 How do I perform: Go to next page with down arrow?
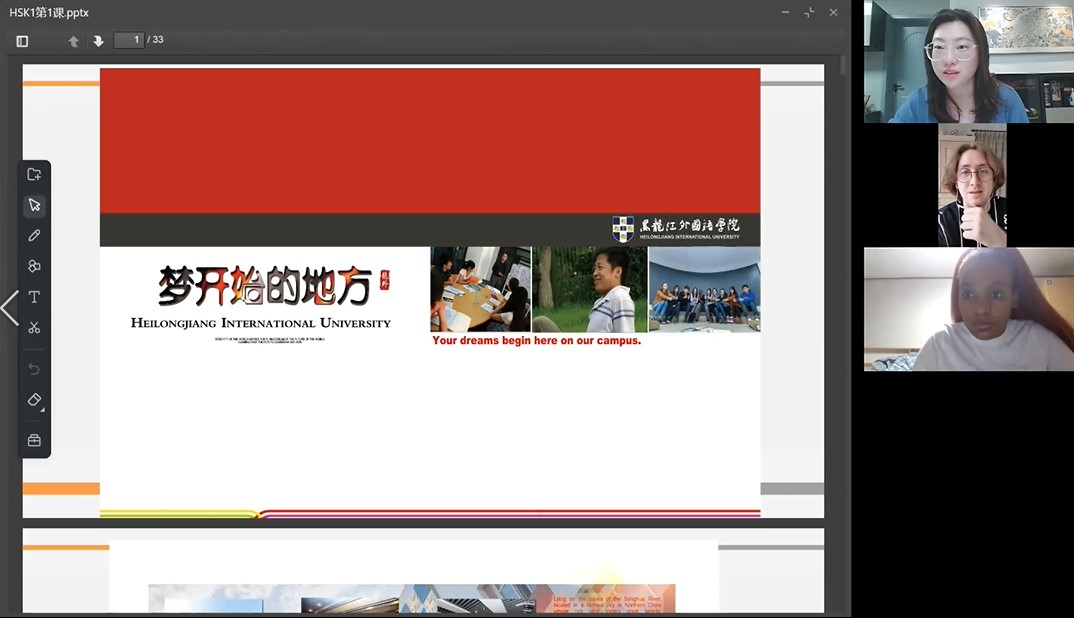99,41
